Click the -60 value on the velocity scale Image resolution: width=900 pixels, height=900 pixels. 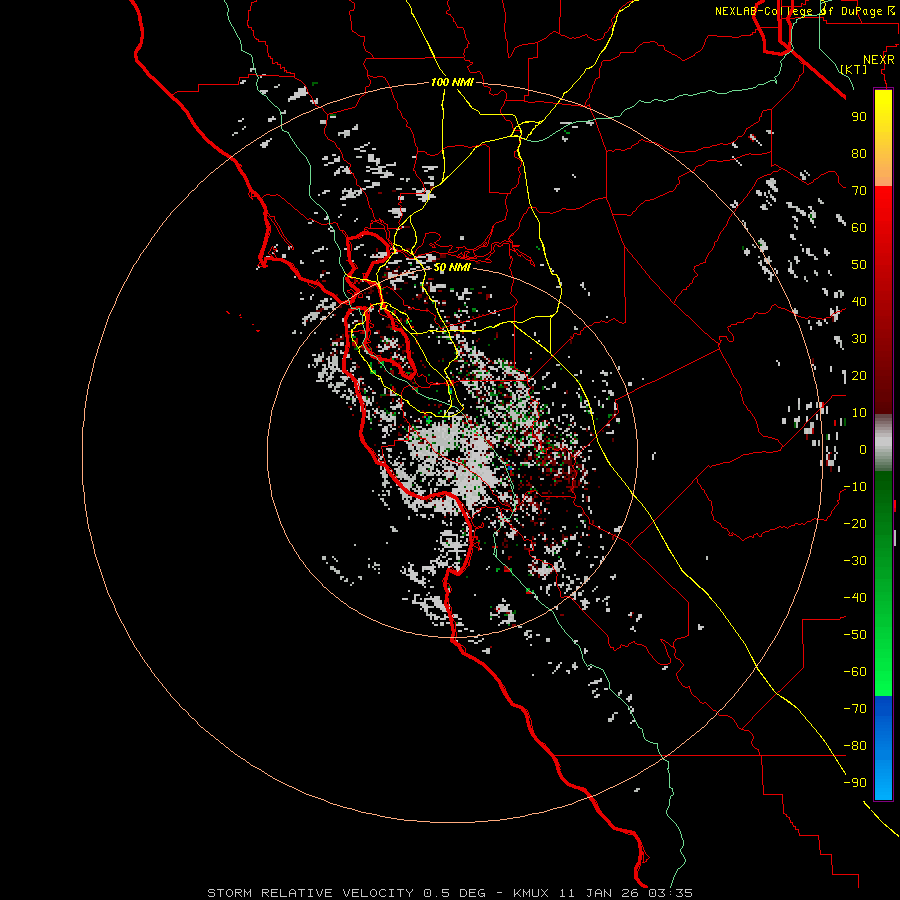tap(855, 672)
